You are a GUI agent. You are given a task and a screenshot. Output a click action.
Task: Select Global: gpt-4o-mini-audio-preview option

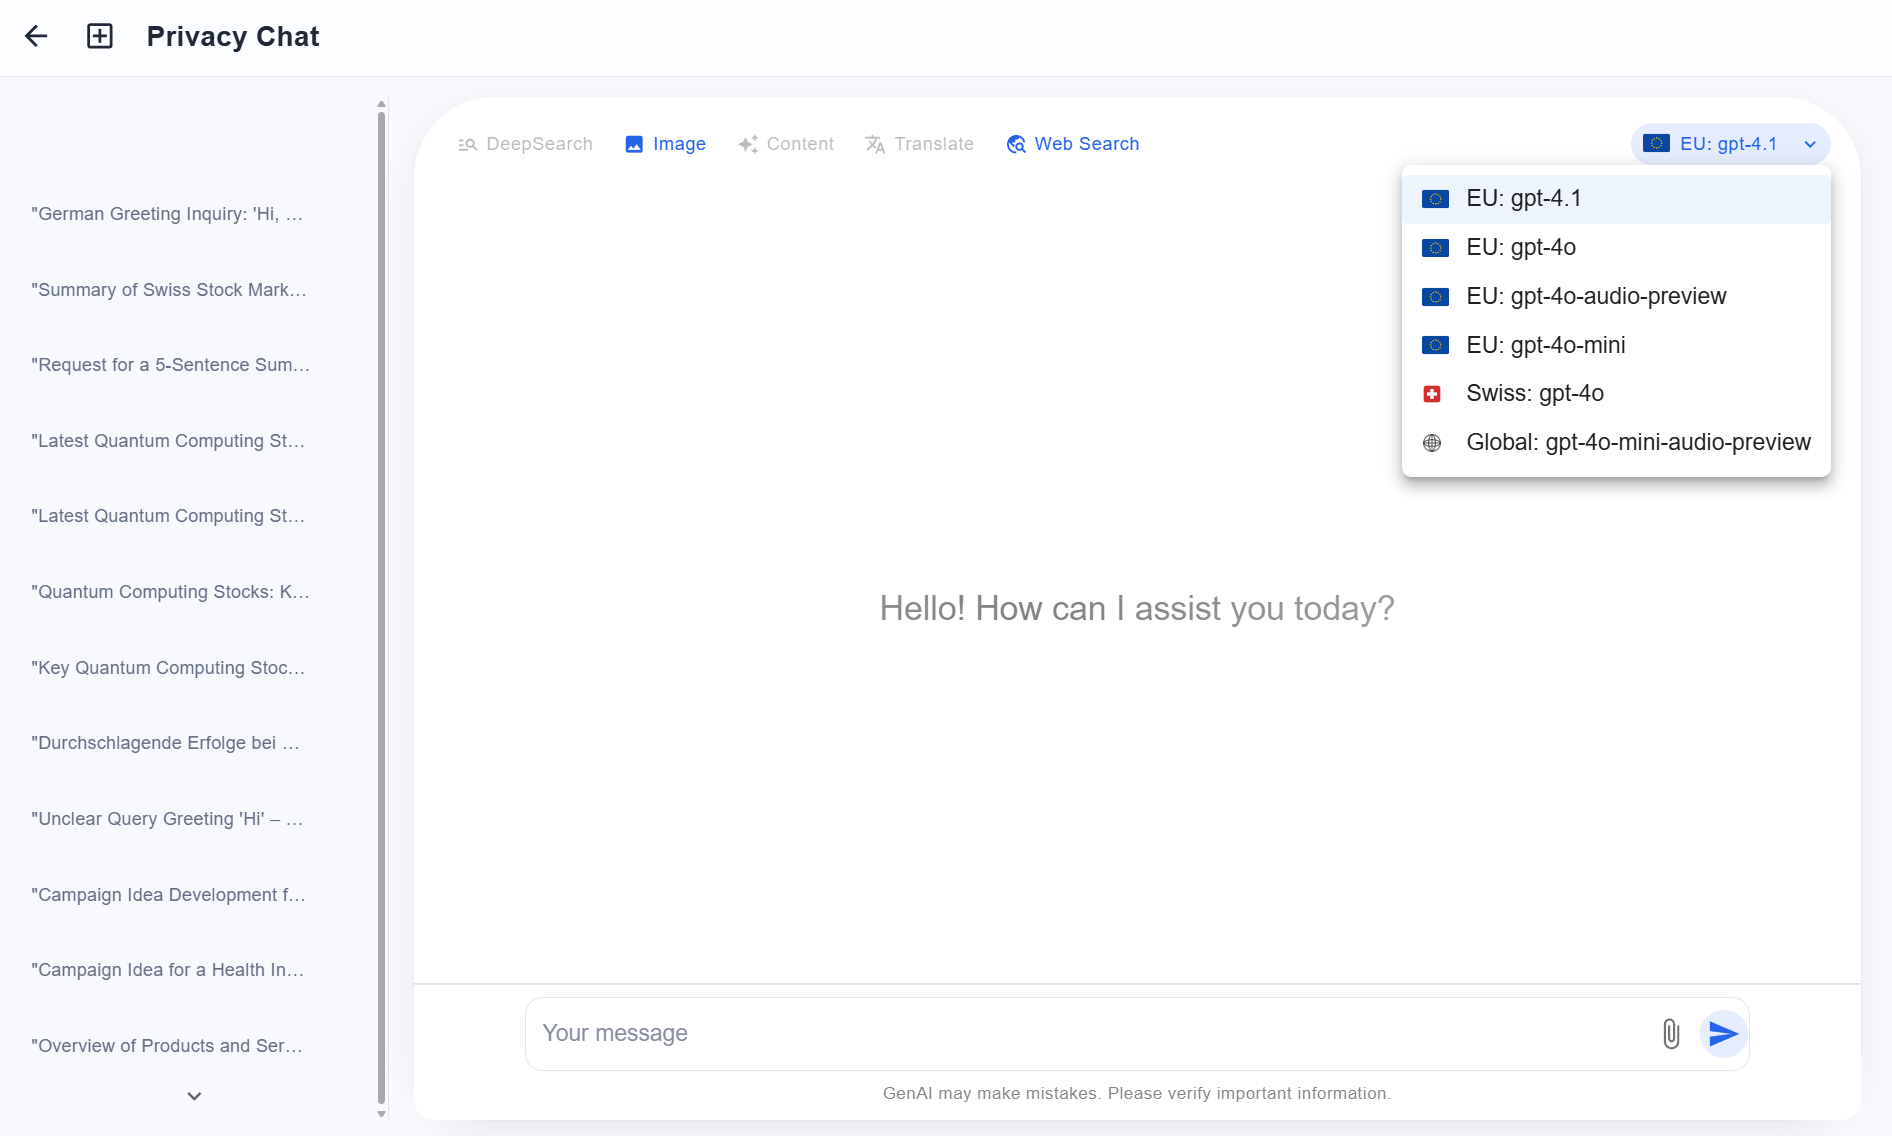click(1637, 442)
